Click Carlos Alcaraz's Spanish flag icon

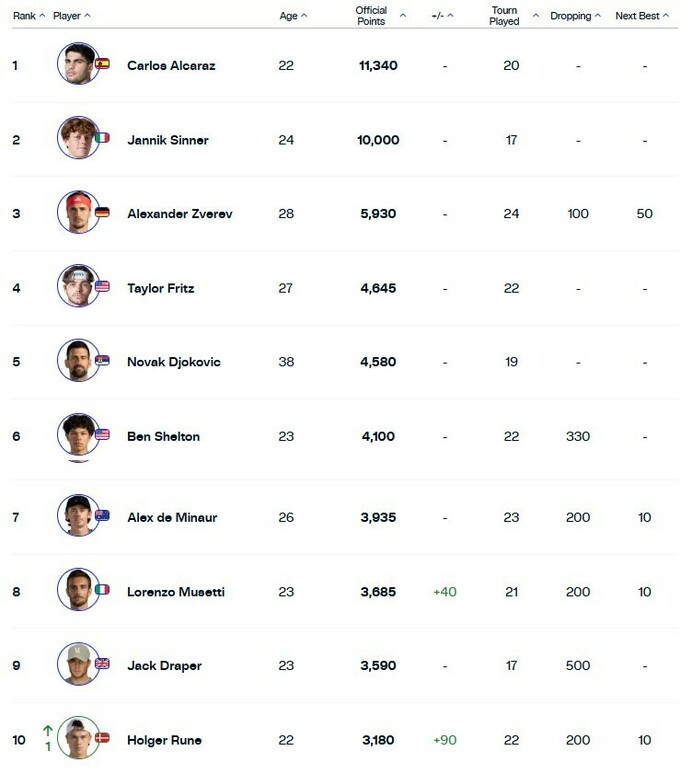(103, 64)
